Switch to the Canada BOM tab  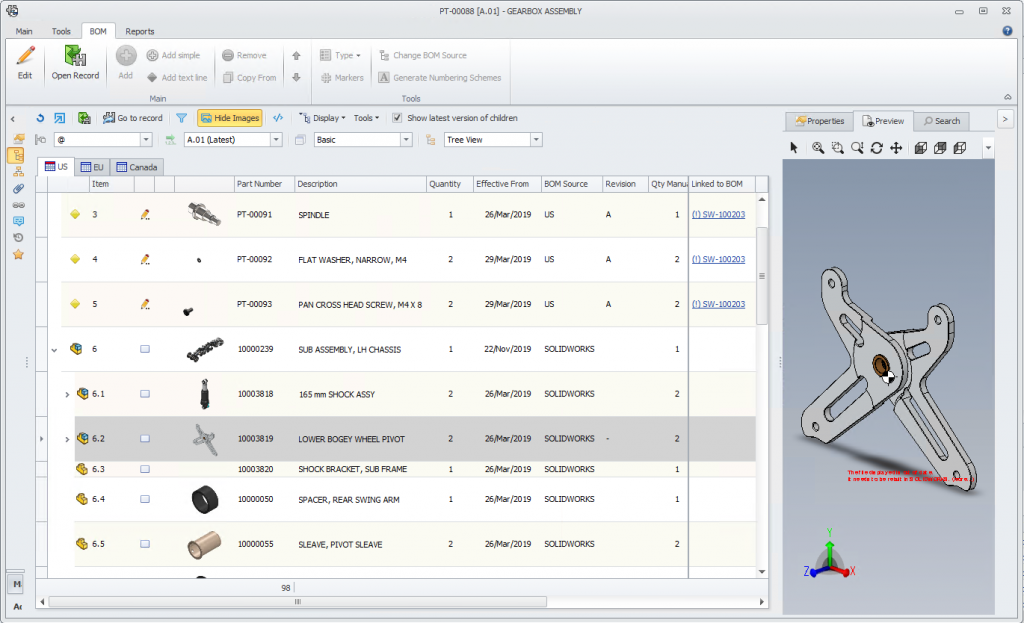tap(137, 167)
